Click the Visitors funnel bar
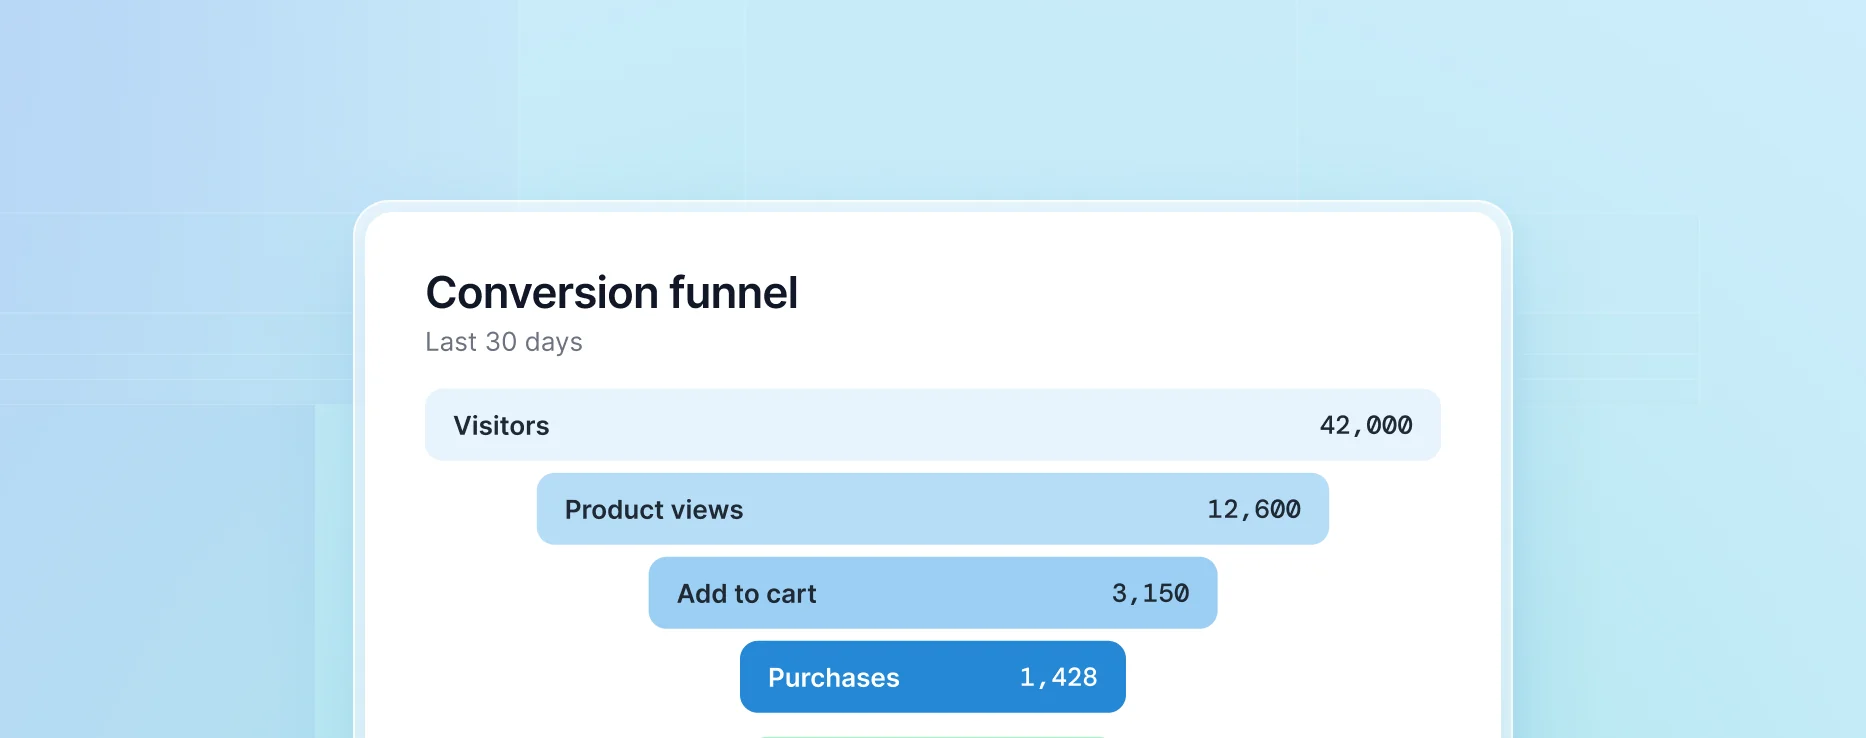The width and height of the screenshot is (1866, 738). click(x=933, y=425)
